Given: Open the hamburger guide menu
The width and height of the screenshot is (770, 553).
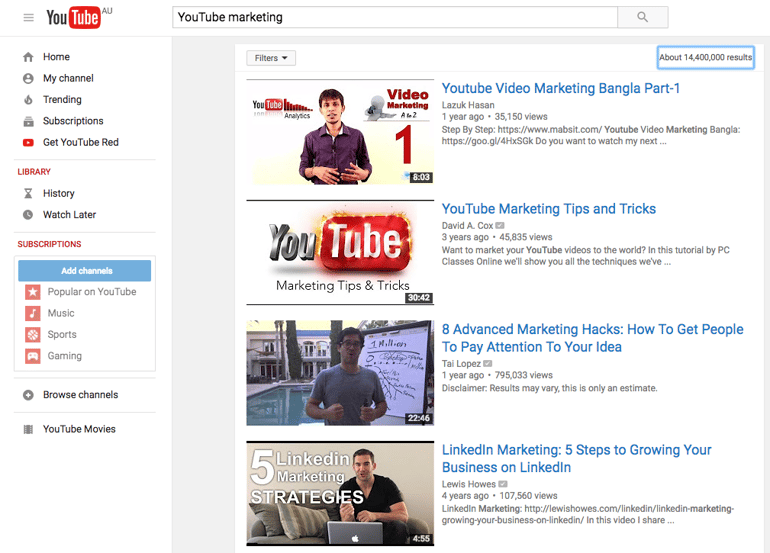Looking at the screenshot, I should [x=28, y=18].
